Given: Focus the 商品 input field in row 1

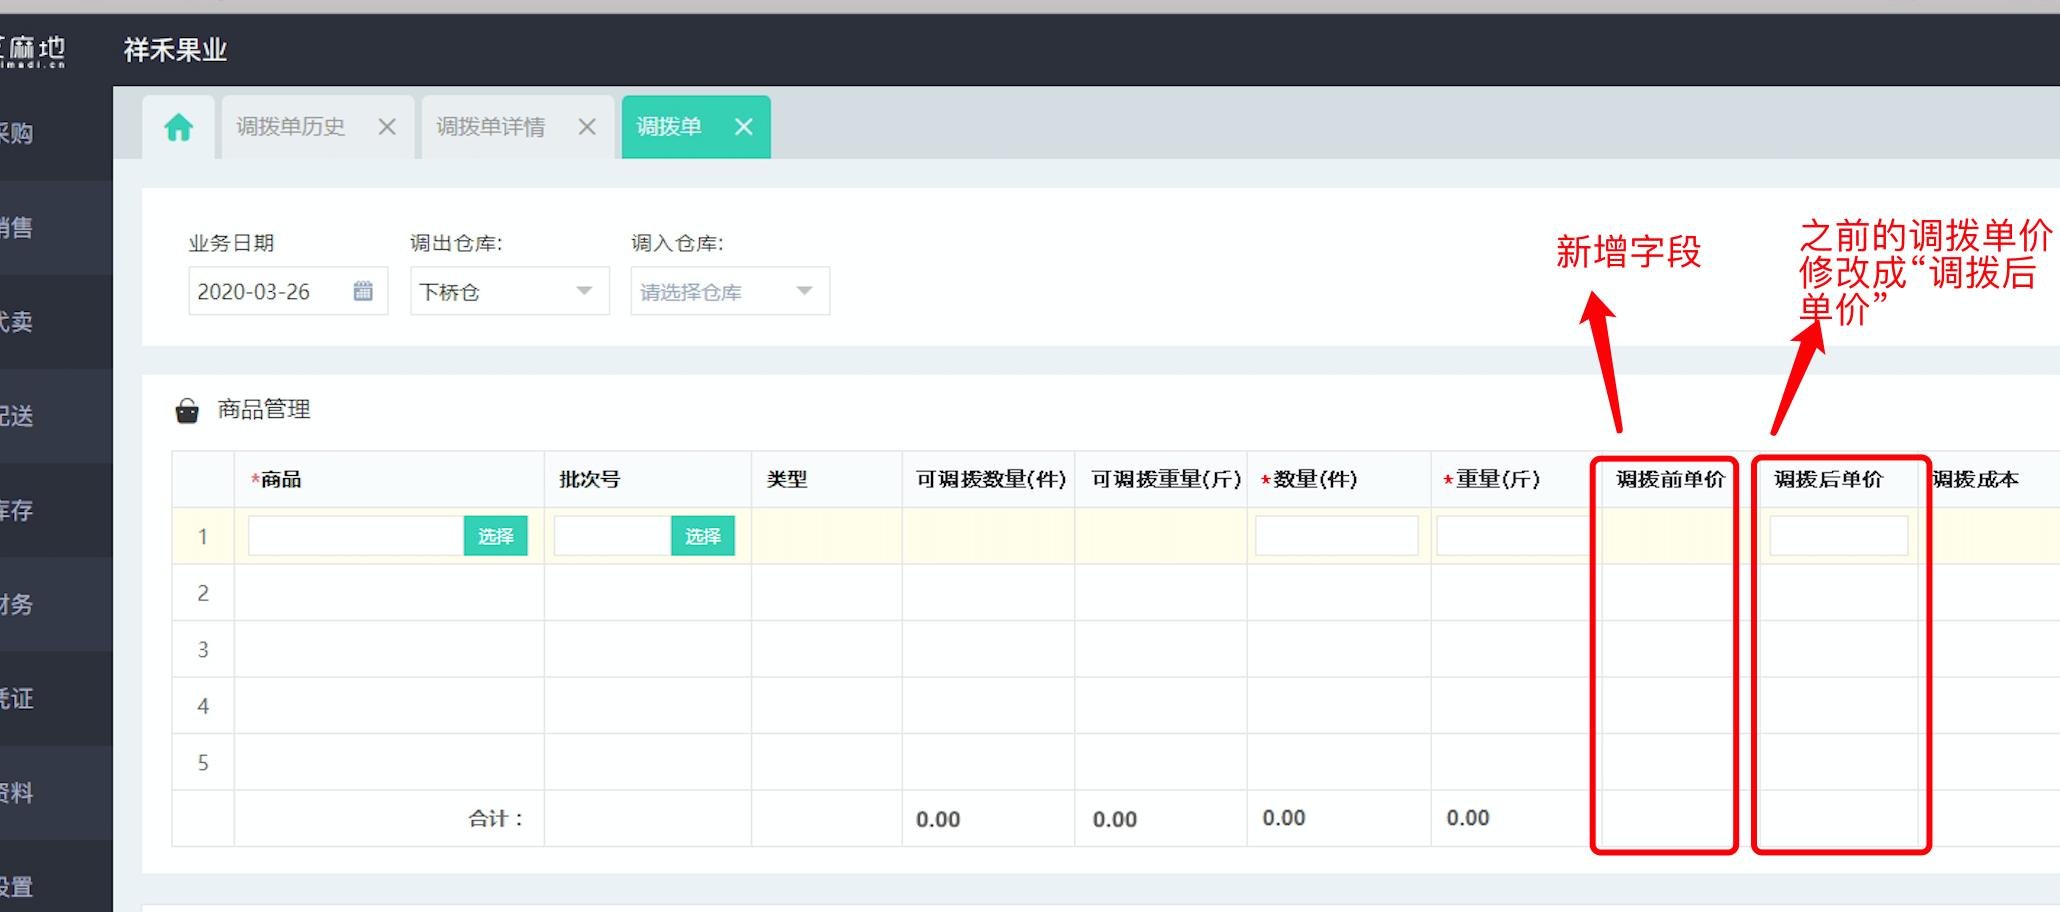Looking at the screenshot, I should pos(356,536).
